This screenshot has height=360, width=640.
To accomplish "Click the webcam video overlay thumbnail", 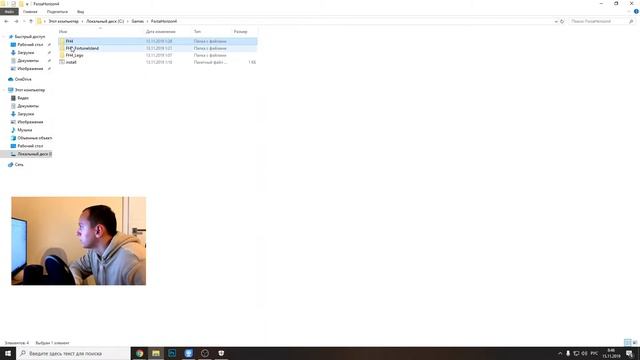I will point(78,241).
